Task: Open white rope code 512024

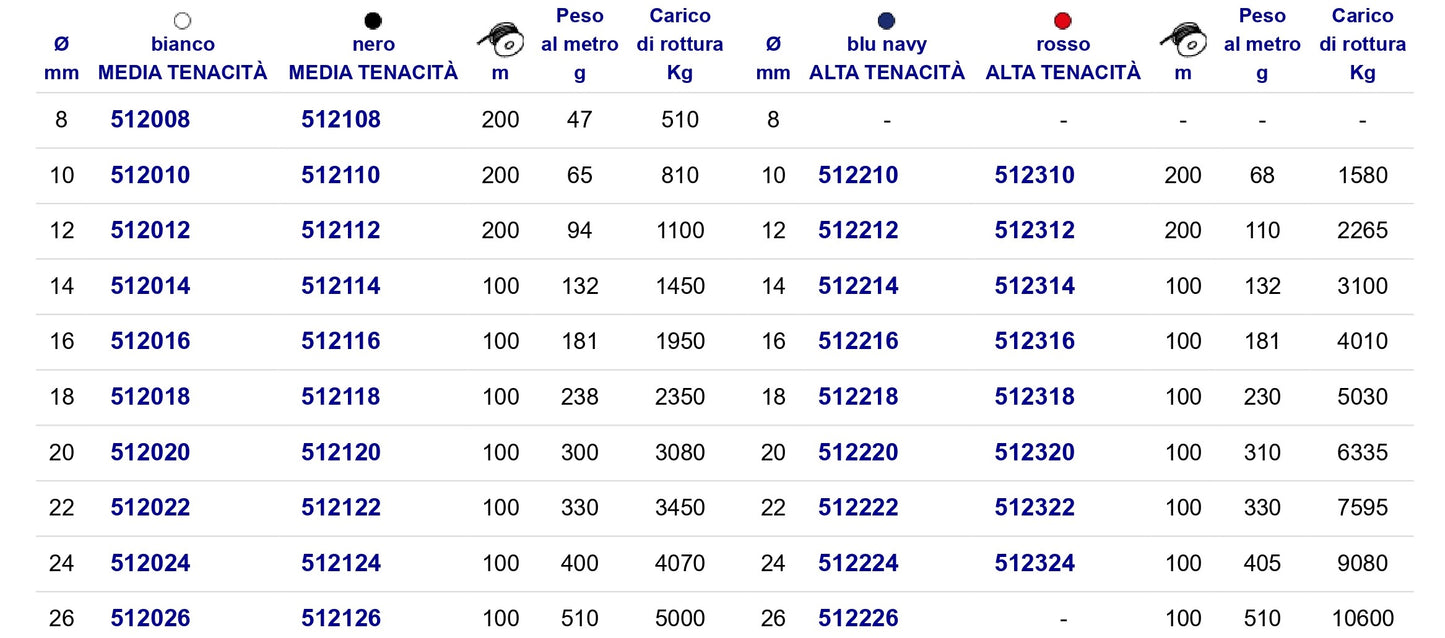Action: pos(150,563)
